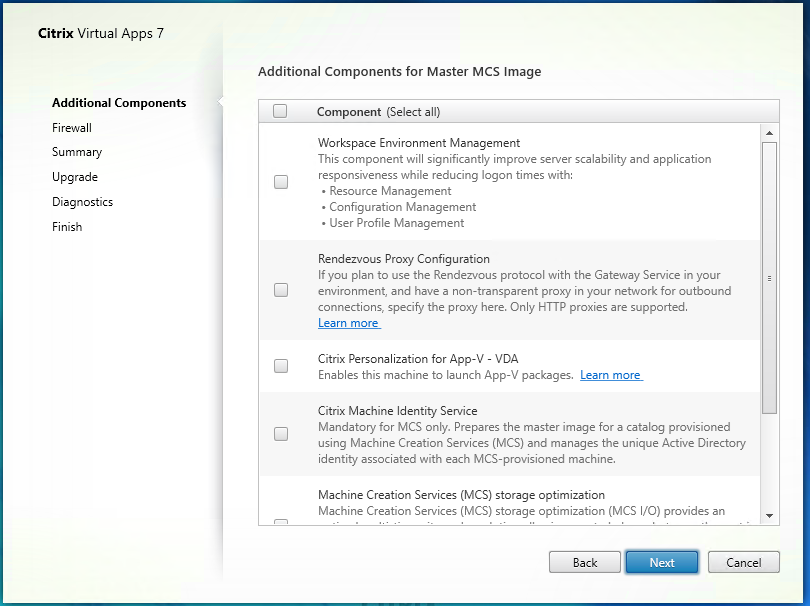Select the Diagnostics step in sidebar
This screenshot has height=606, width=810.
click(83, 202)
